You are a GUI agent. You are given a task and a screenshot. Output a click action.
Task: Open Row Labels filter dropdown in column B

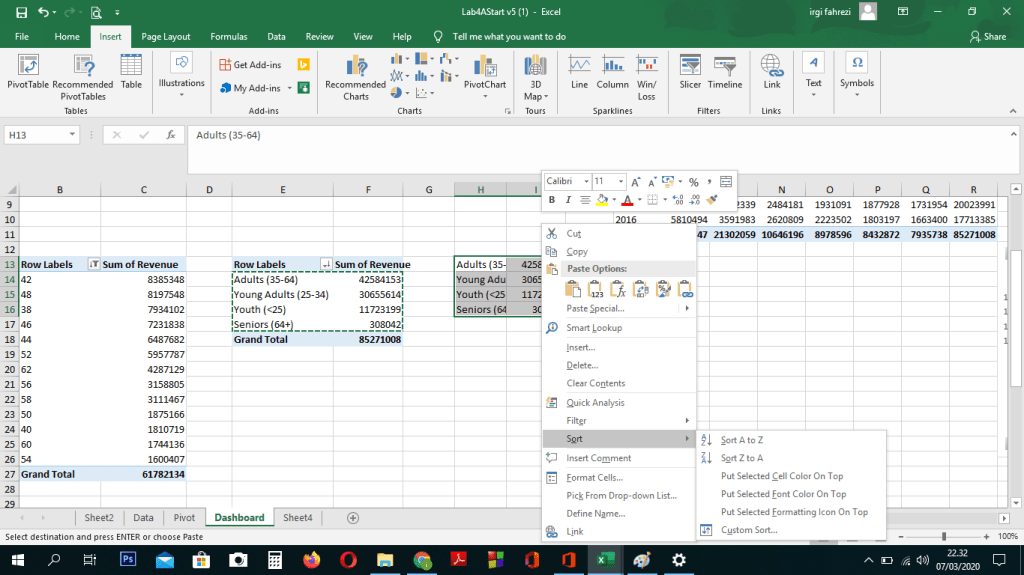point(93,265)
